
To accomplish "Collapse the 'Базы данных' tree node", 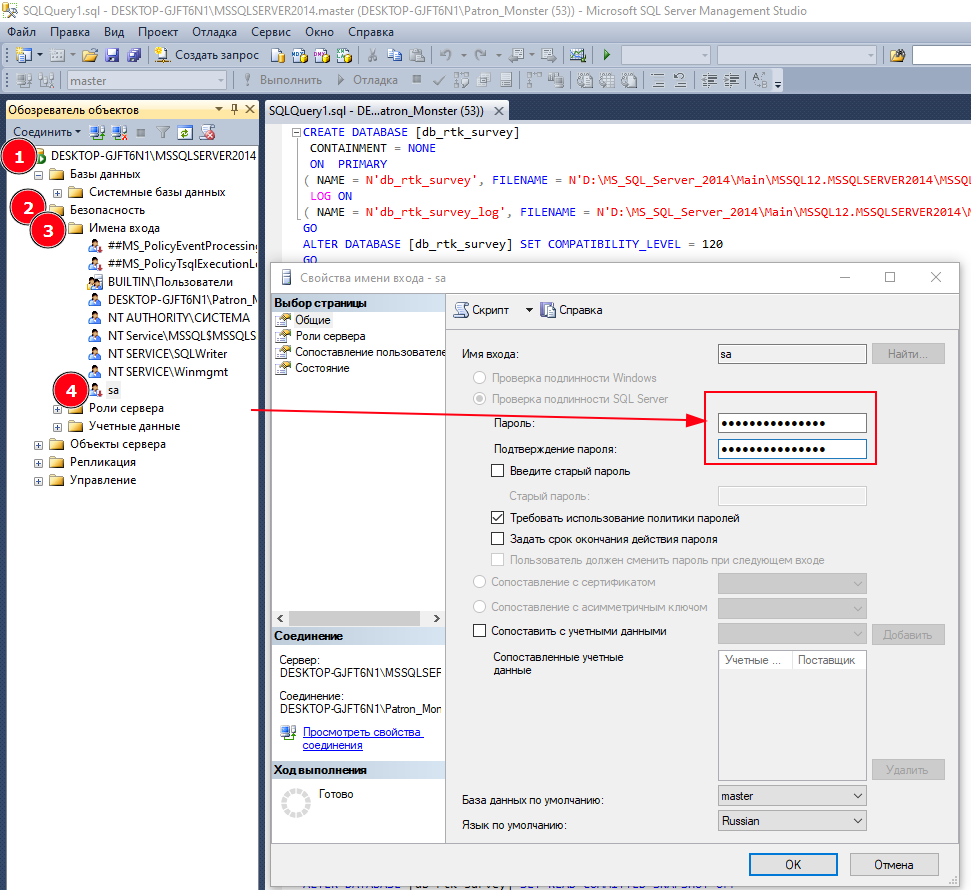I will [38, 175].
